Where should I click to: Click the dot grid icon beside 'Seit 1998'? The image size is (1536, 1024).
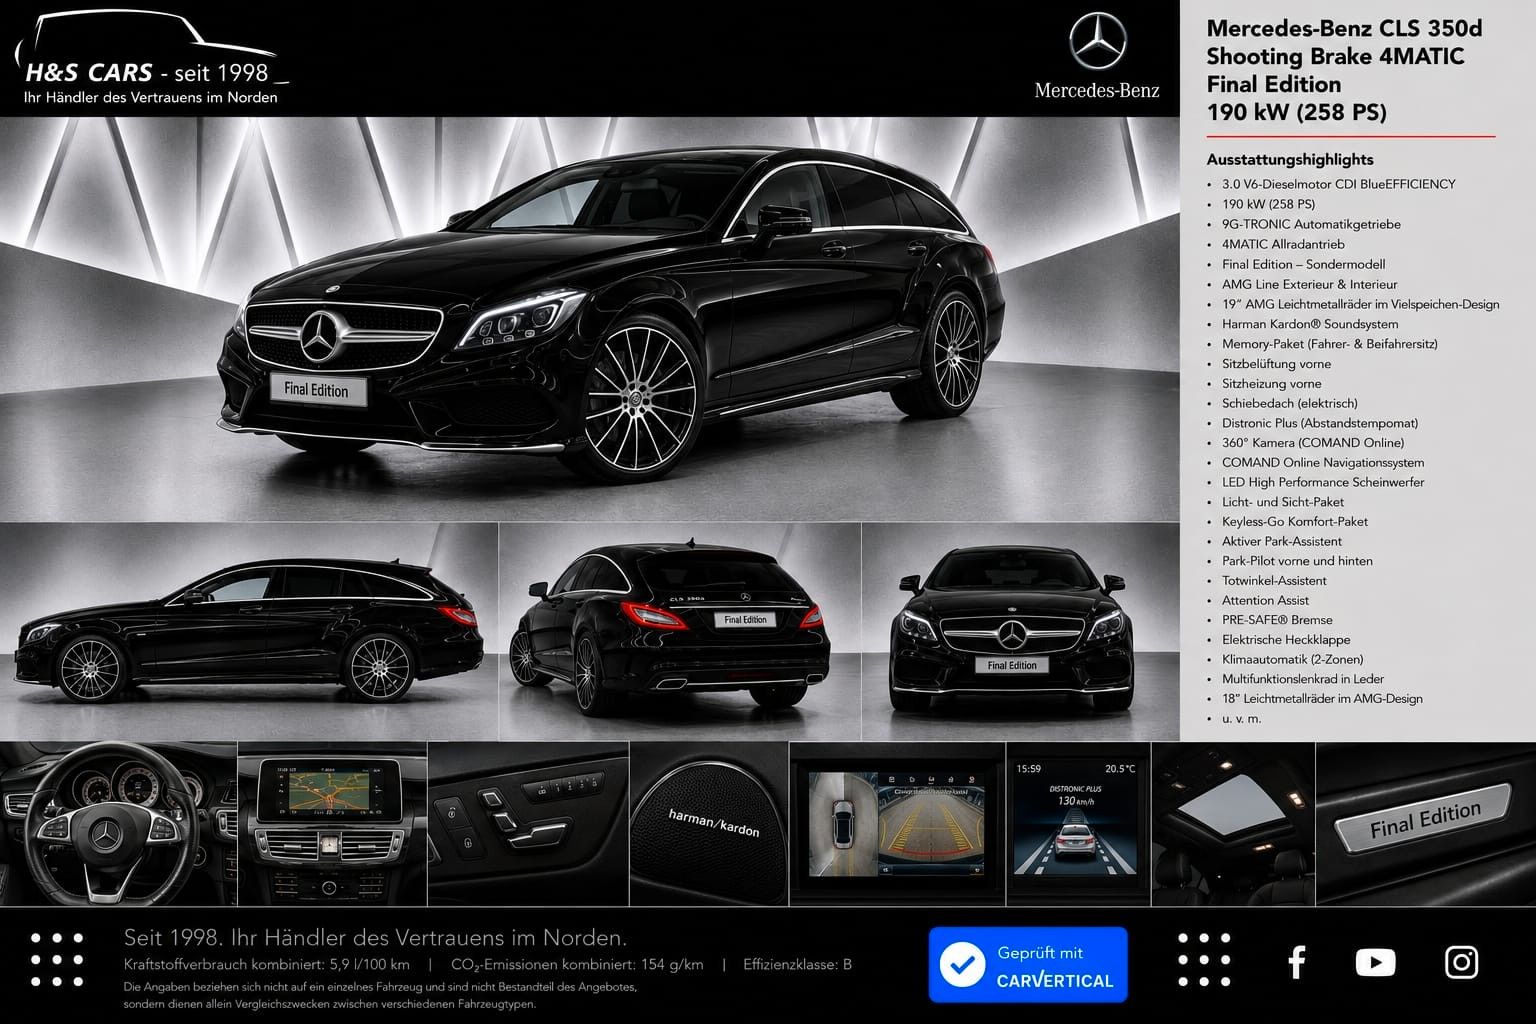(57, 961)
